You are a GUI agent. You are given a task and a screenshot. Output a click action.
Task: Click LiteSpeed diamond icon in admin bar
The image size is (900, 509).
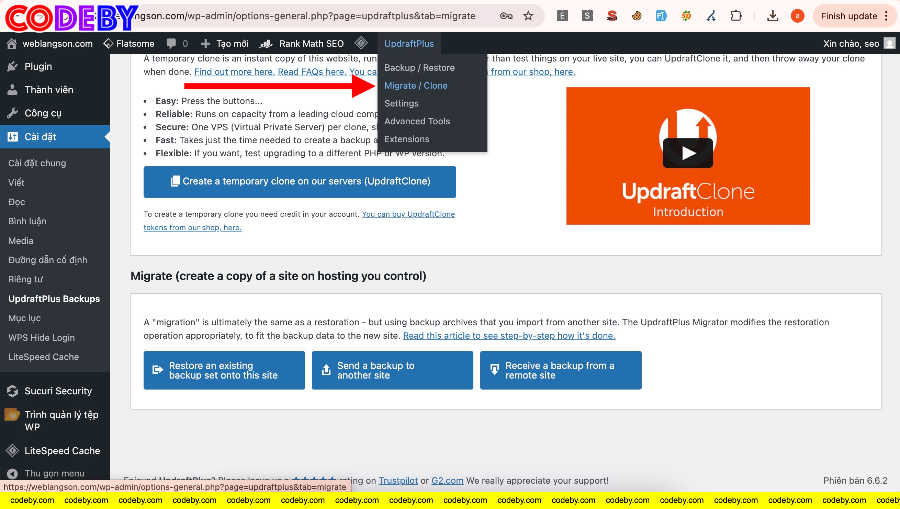(x=361, y=42)
